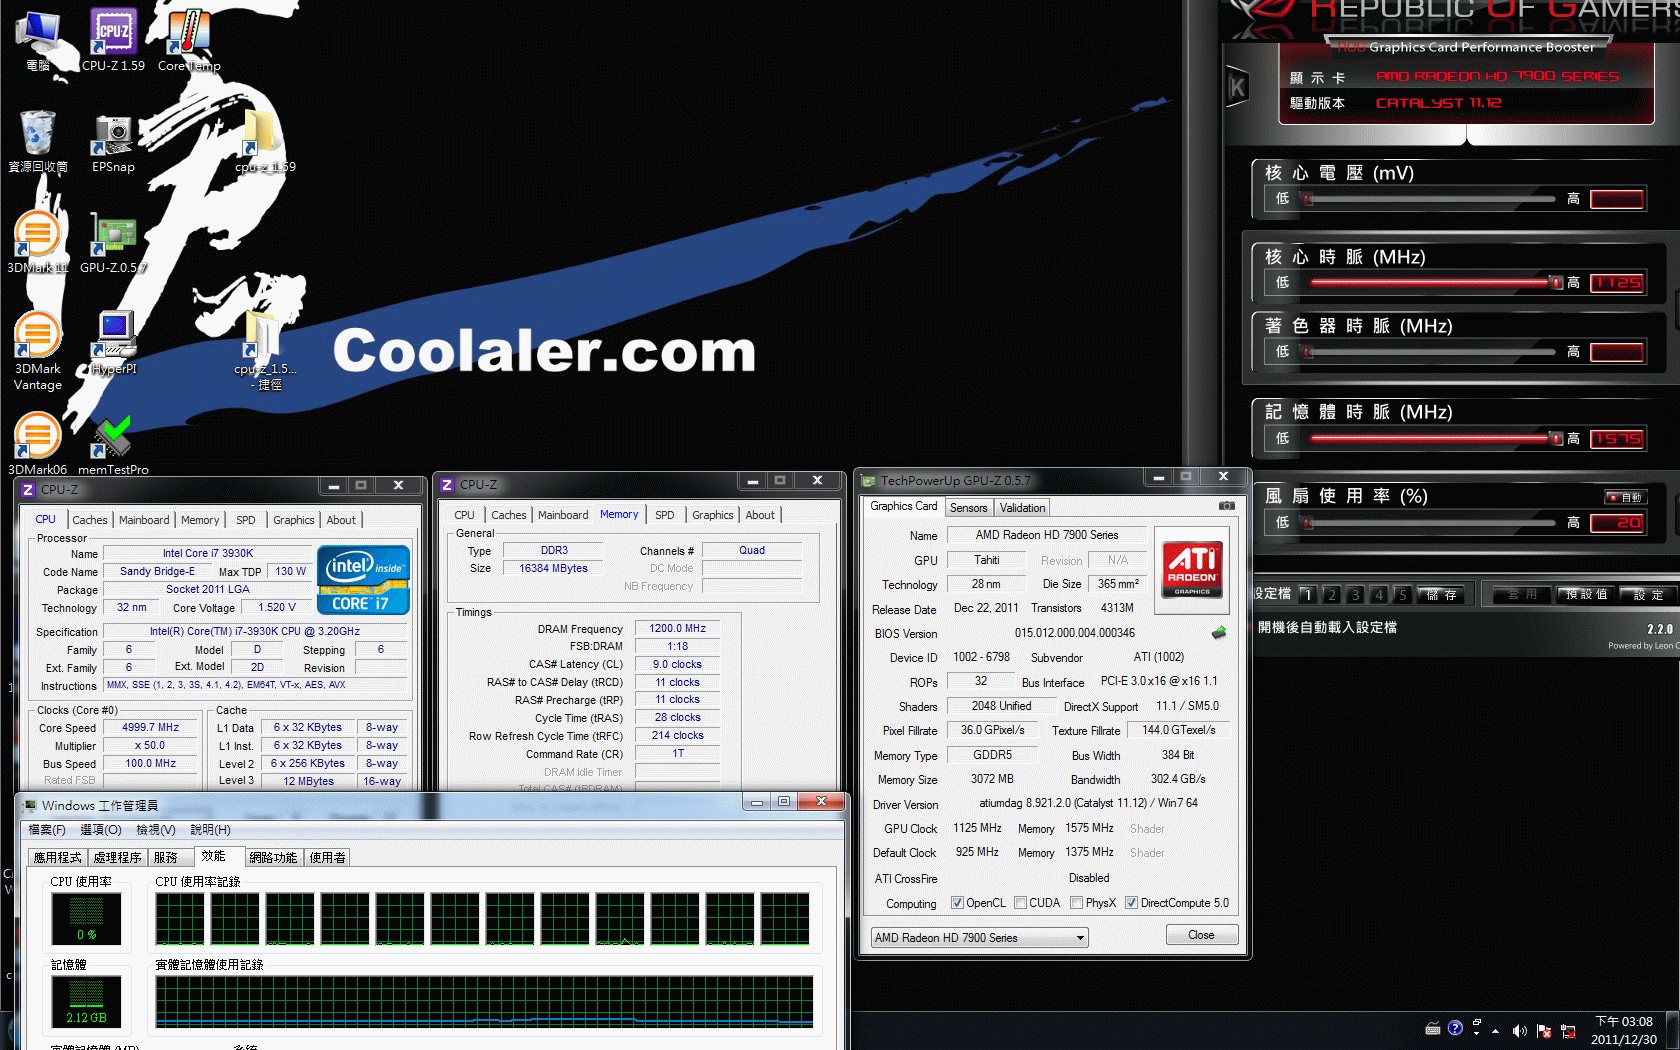The height and width of the screenshot is (1050, 1680).
Task: Open the SPD tab in Memory CPU-Z window
Action: tap(665, 515)
